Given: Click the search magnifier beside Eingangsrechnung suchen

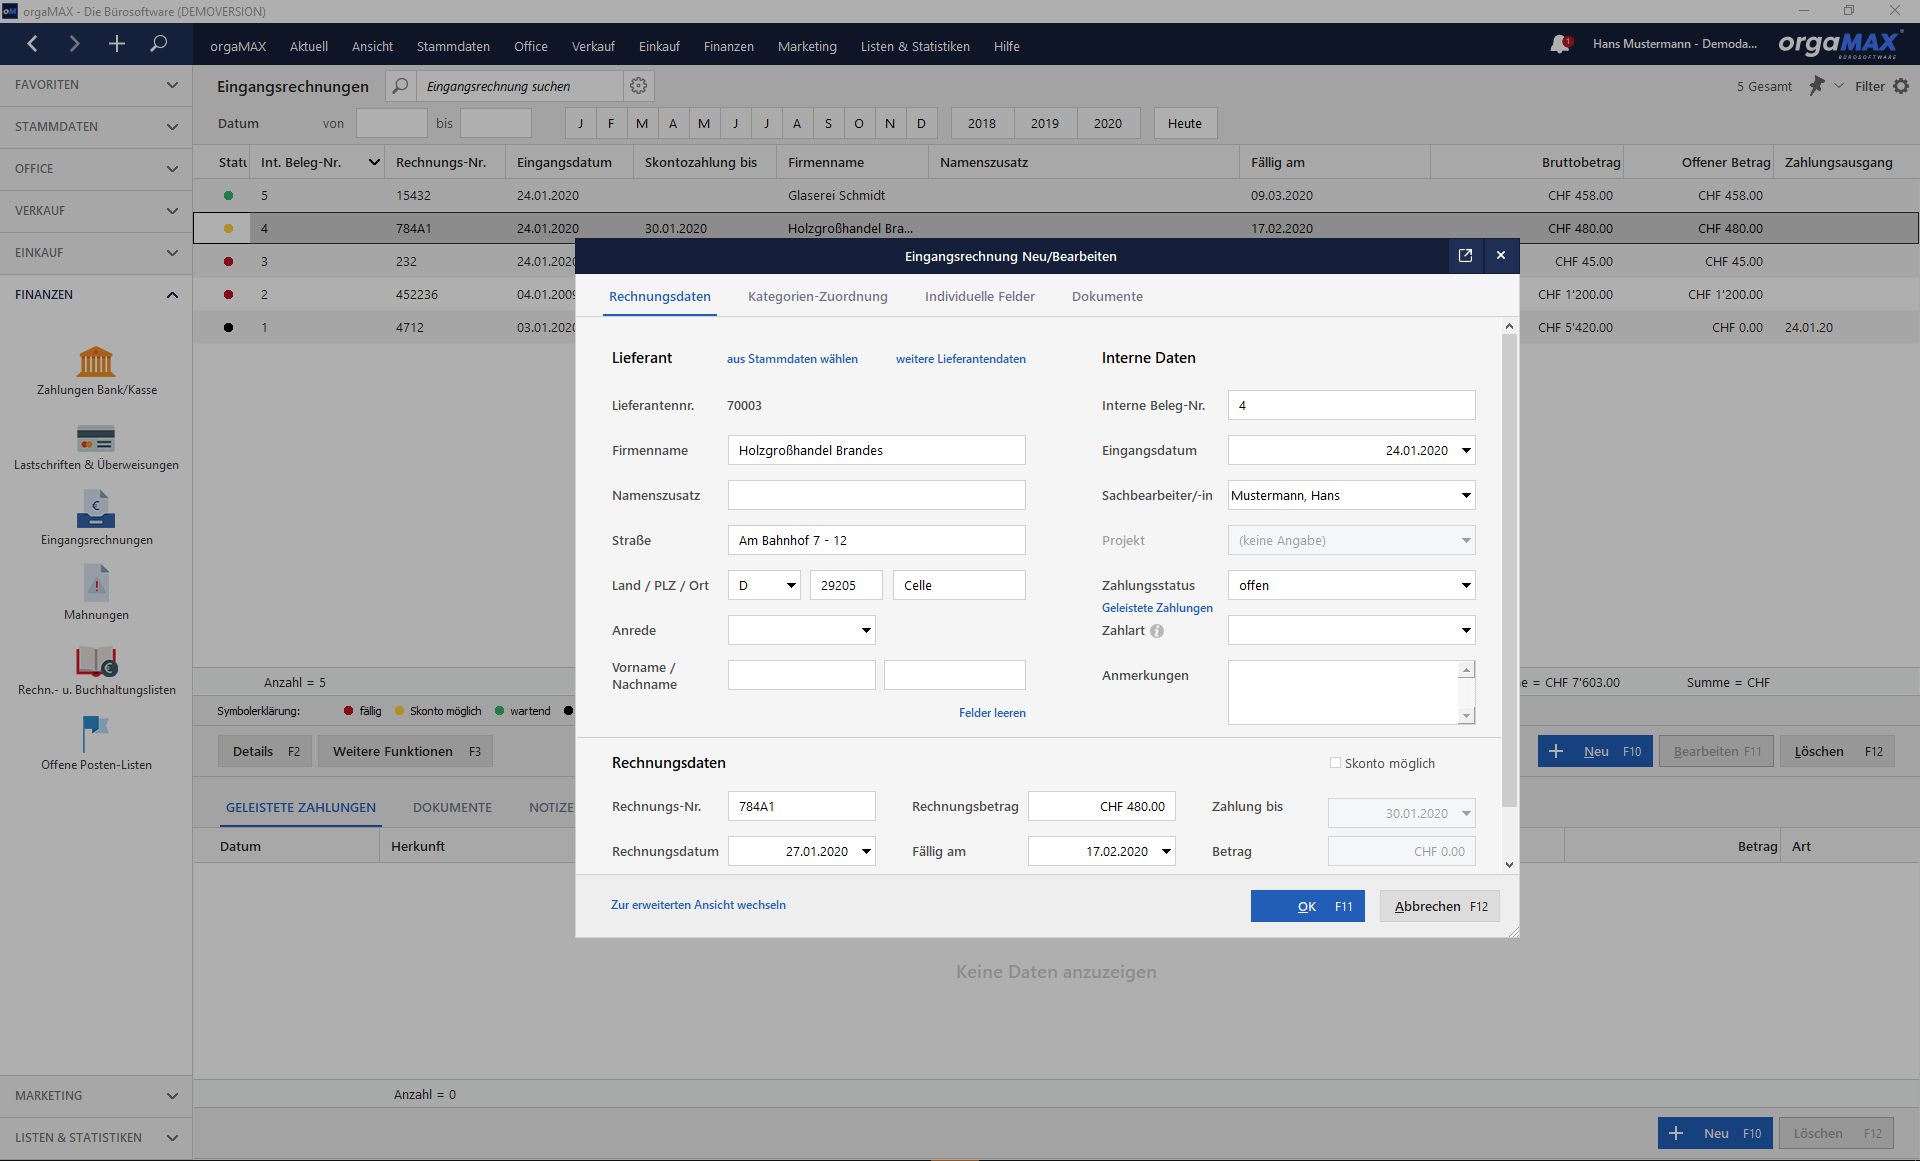Looking at the screenshot, I should tap(400, 86).
